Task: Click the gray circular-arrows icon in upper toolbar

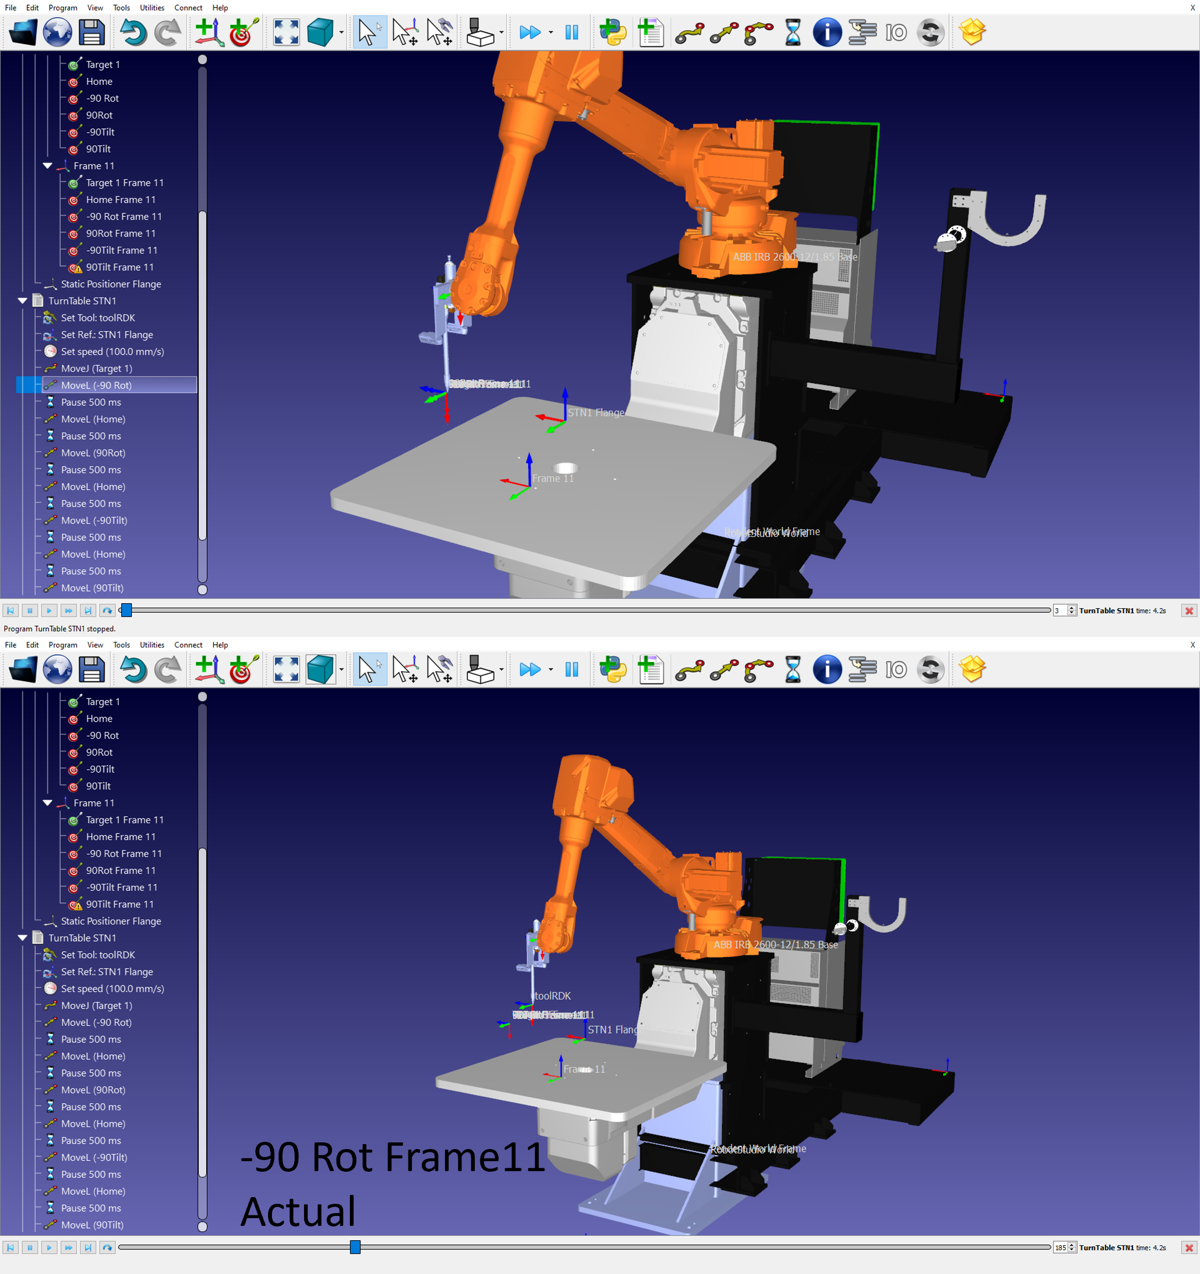Action: tap(931, 32)
